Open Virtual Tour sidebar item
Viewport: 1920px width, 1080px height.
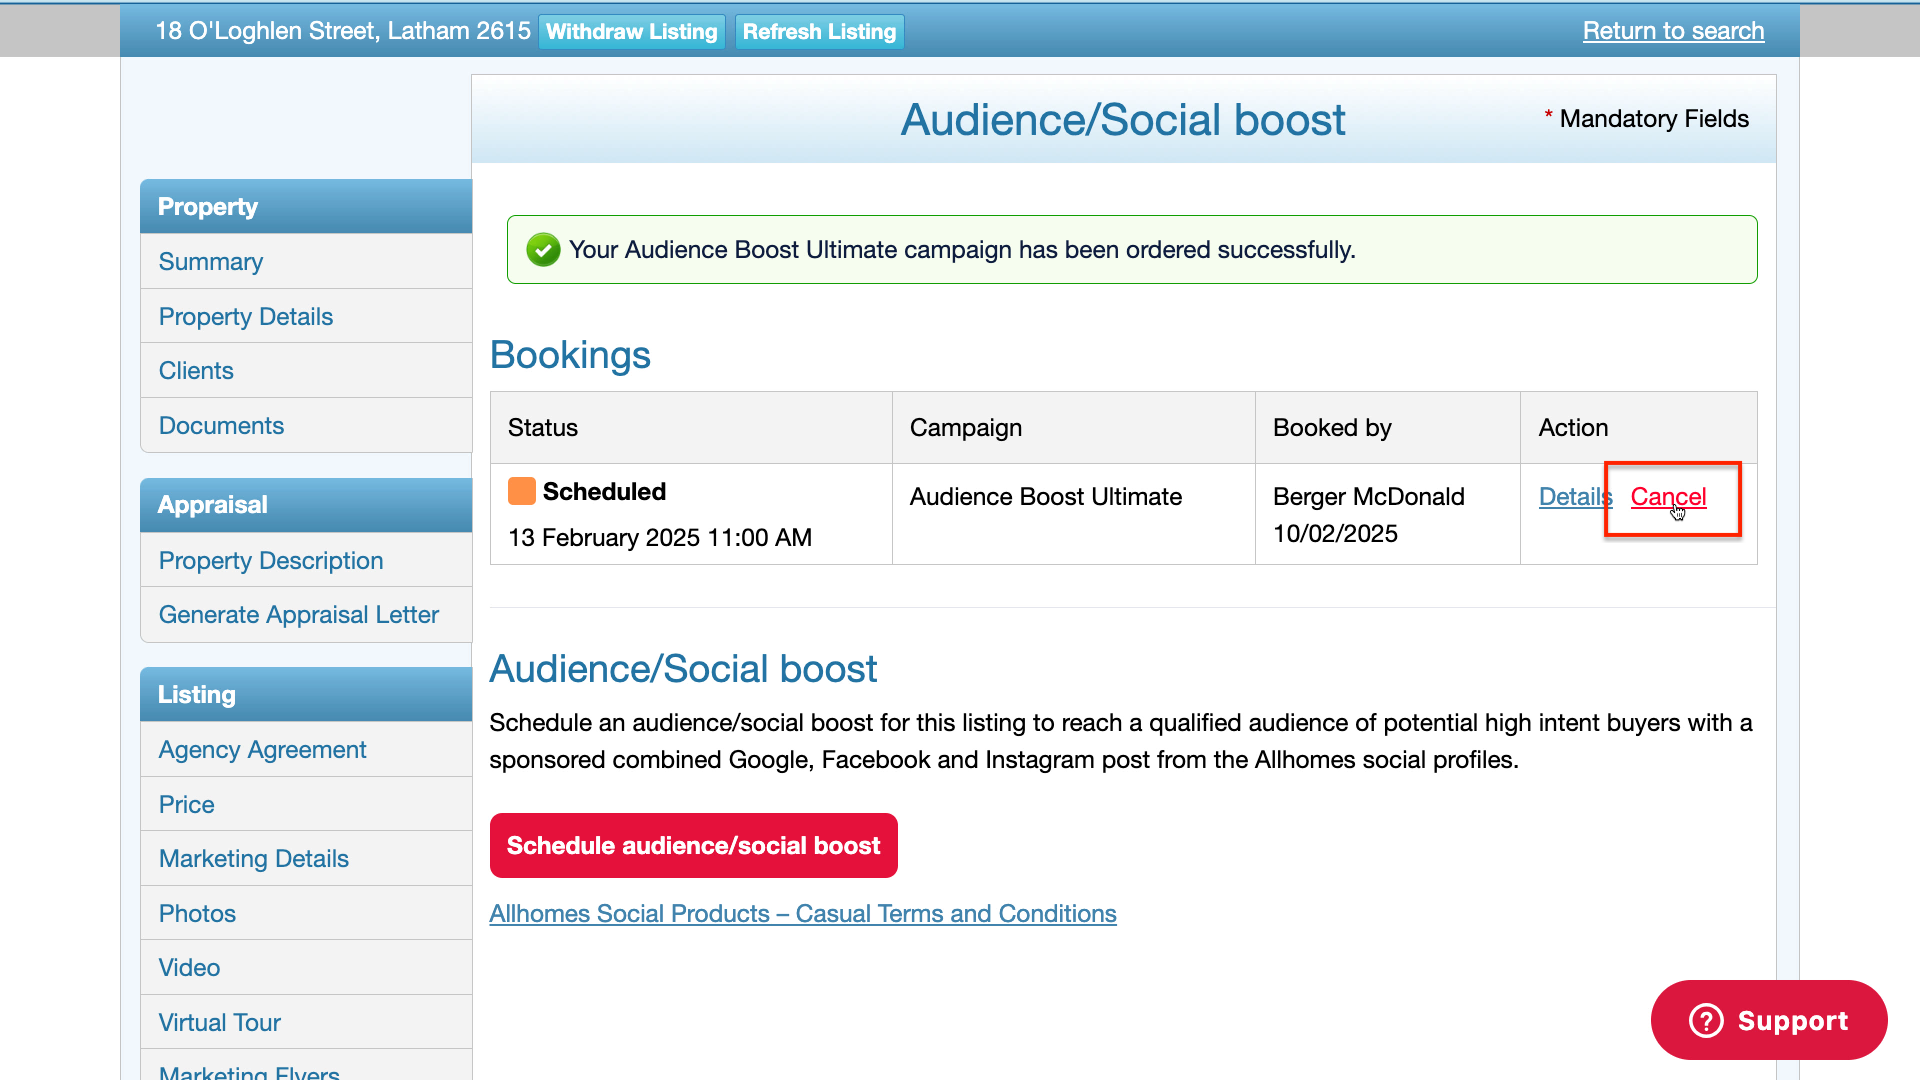pos(306,1023)
